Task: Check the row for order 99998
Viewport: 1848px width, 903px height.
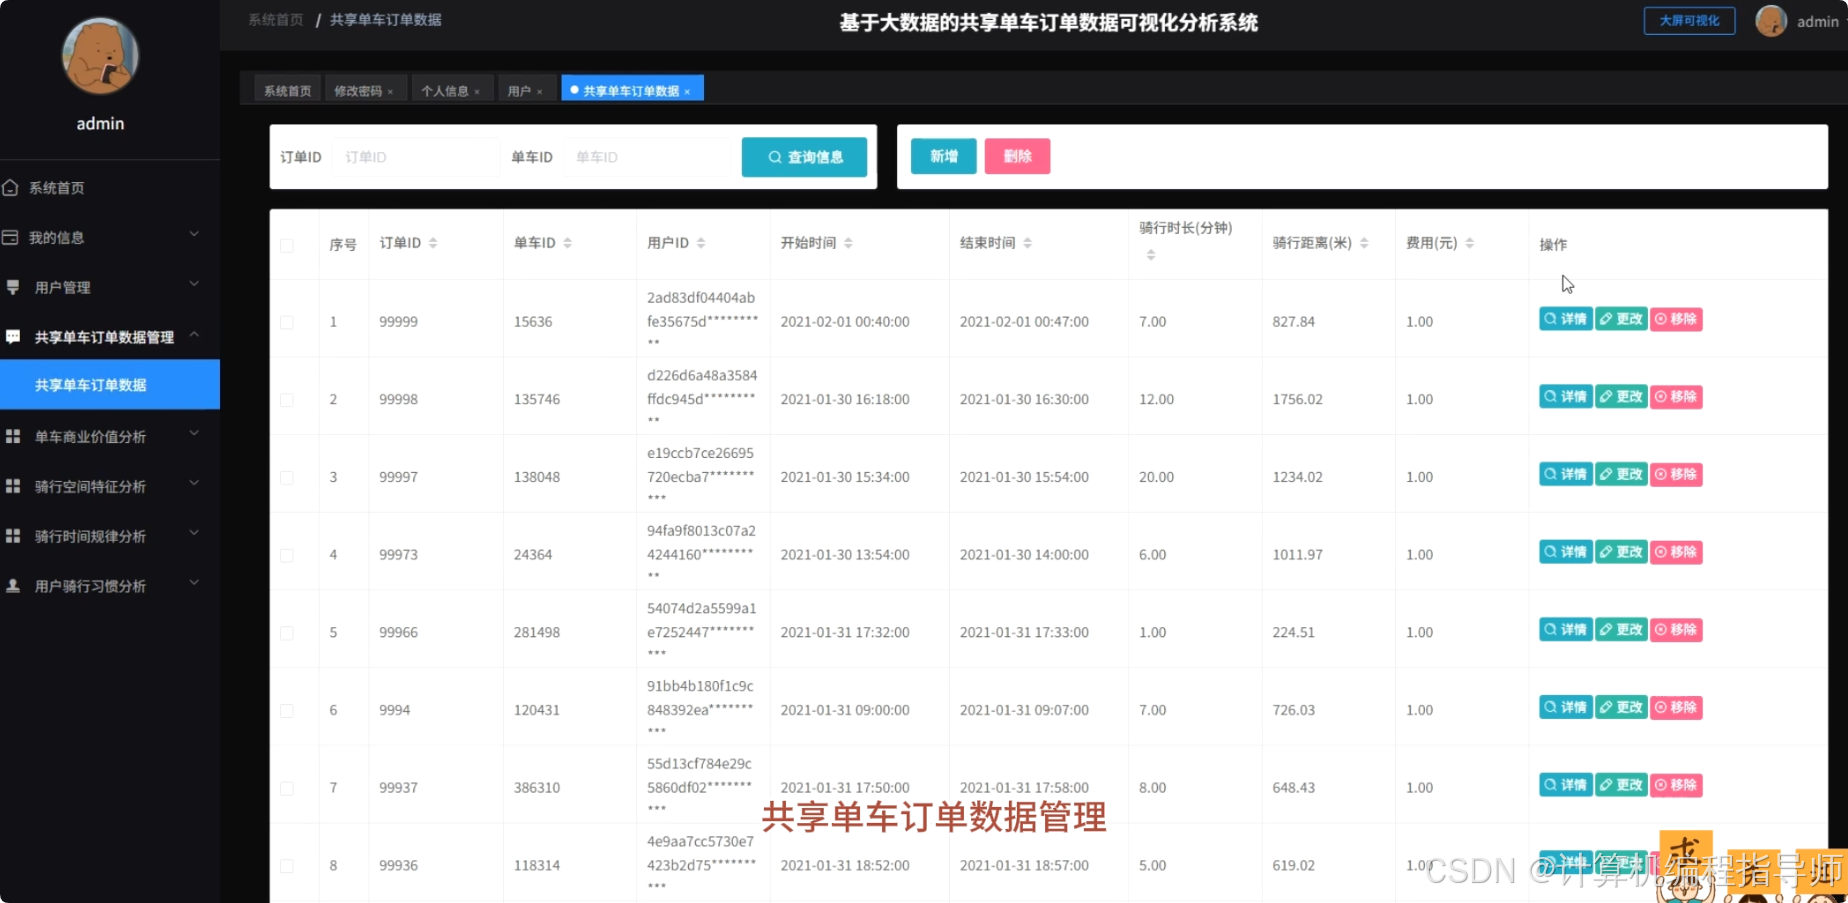Action: point(287,400)
